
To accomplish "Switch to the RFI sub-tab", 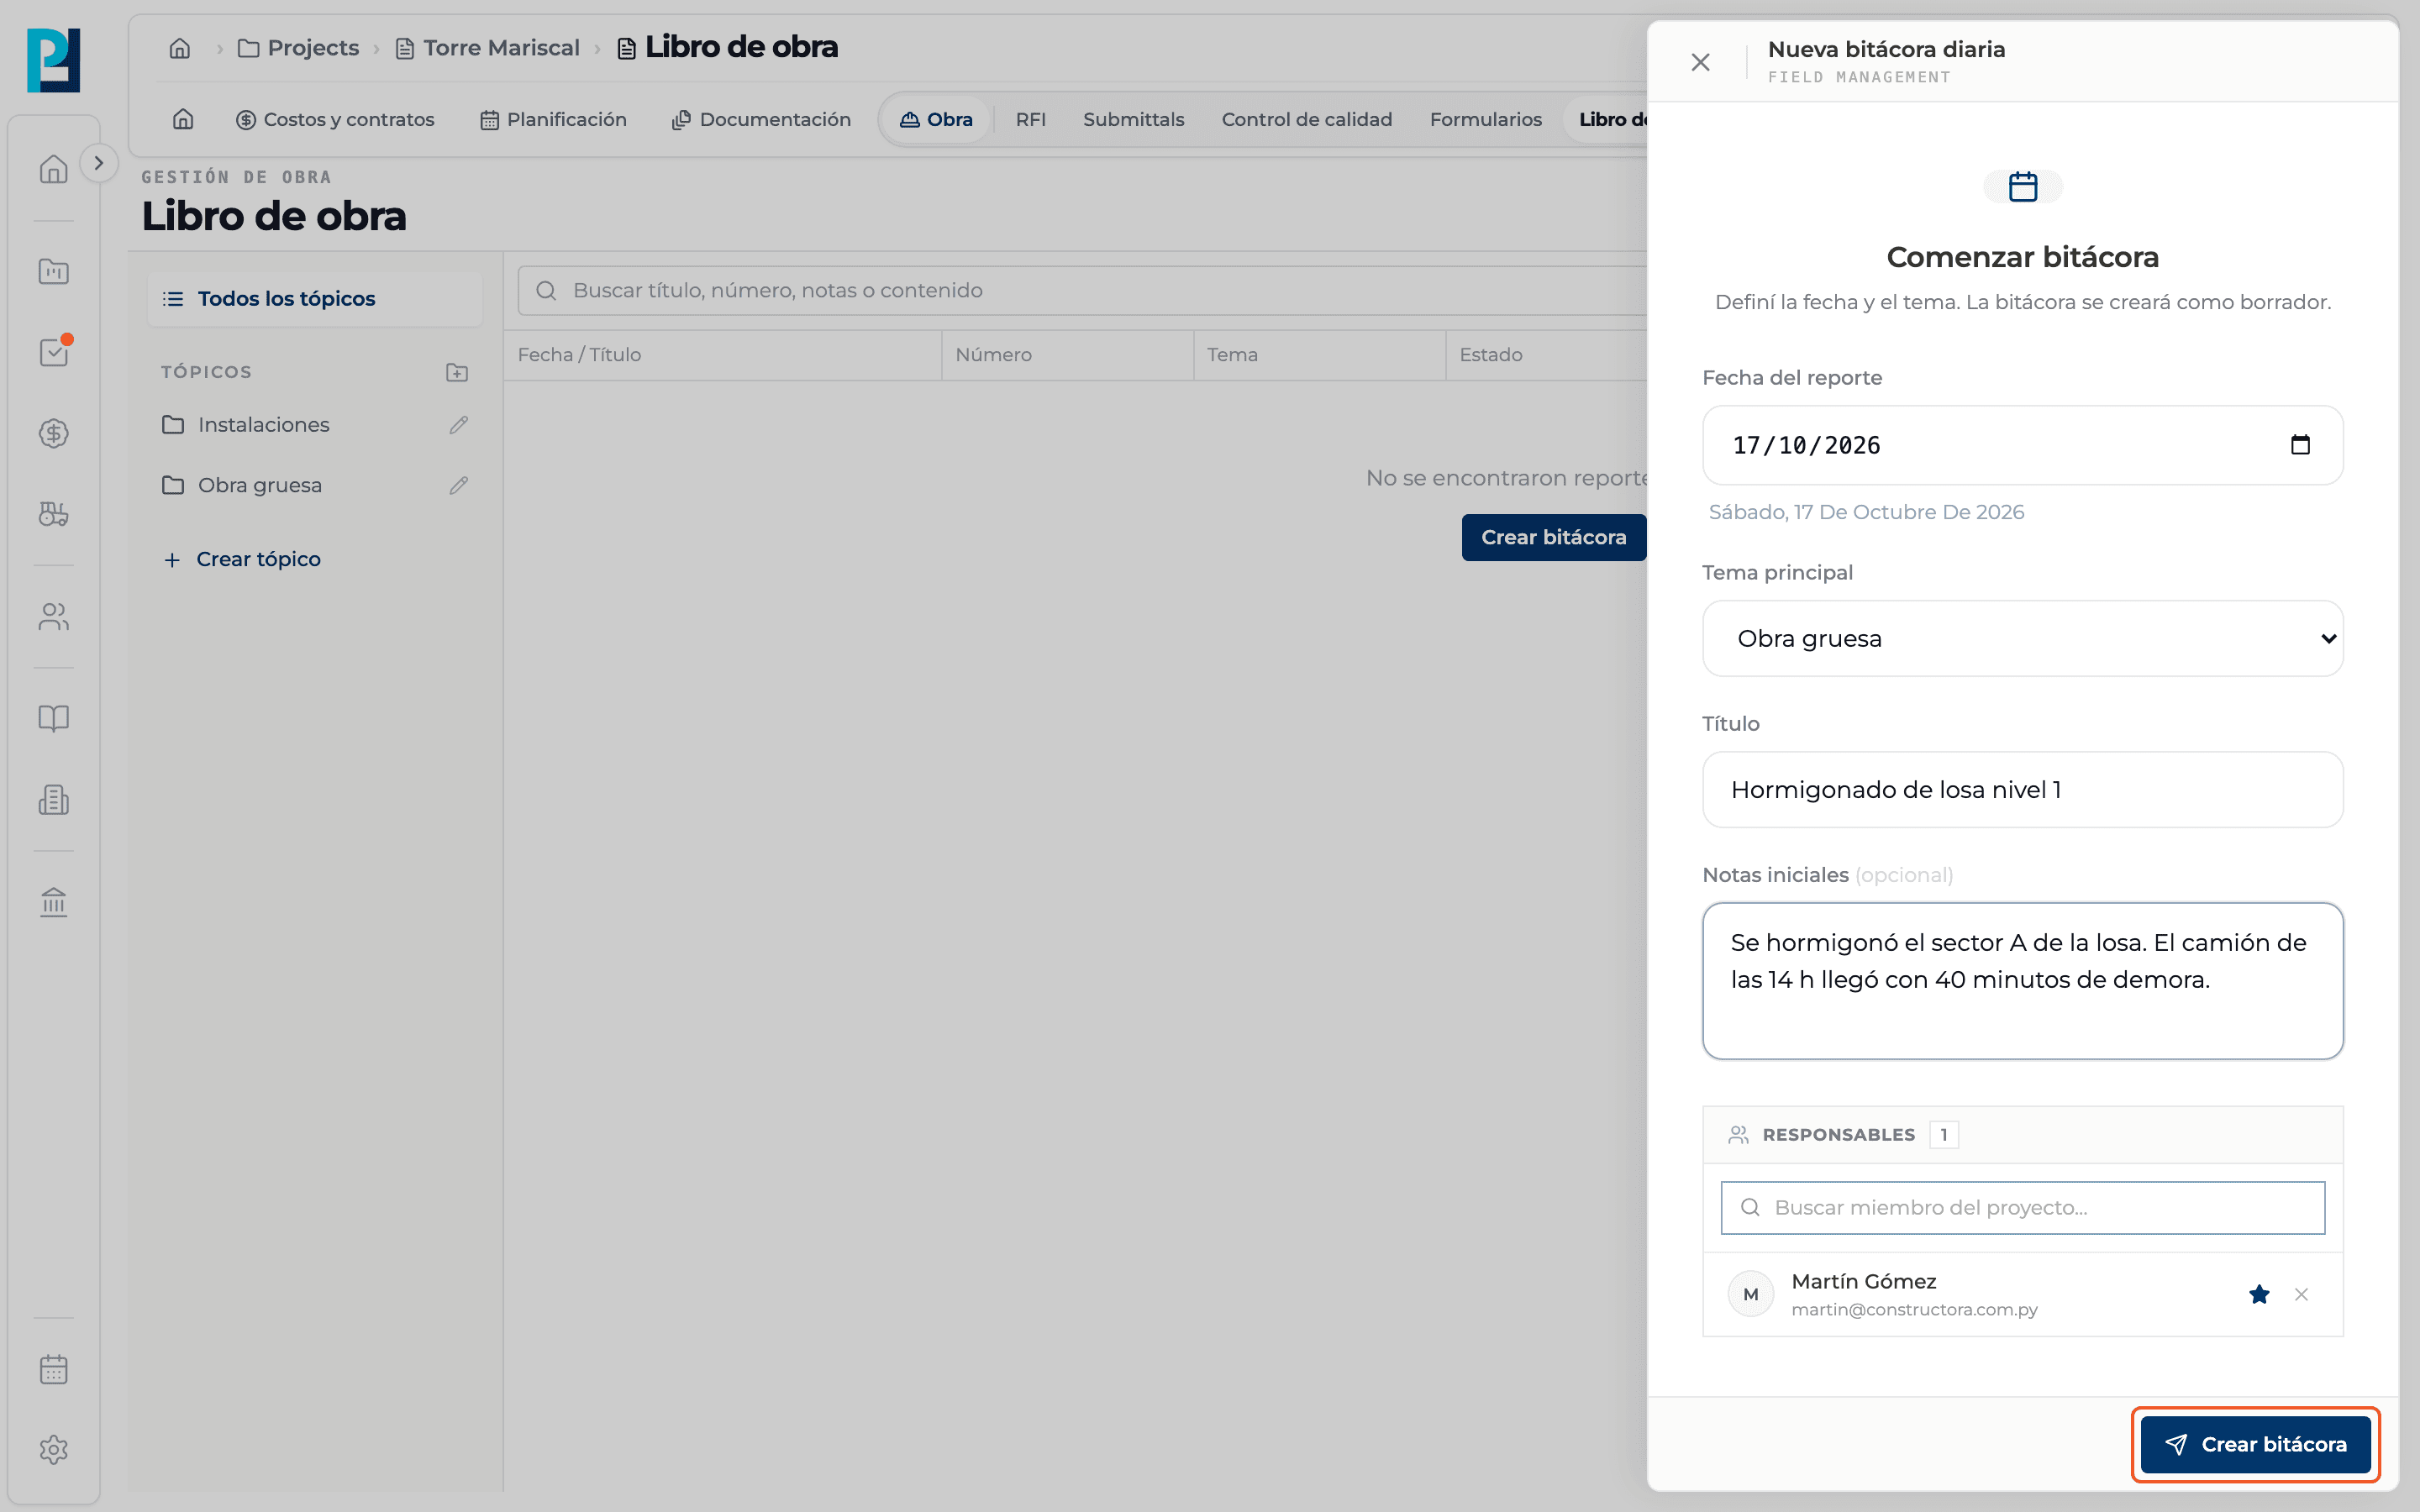I will click(1030, 119).
